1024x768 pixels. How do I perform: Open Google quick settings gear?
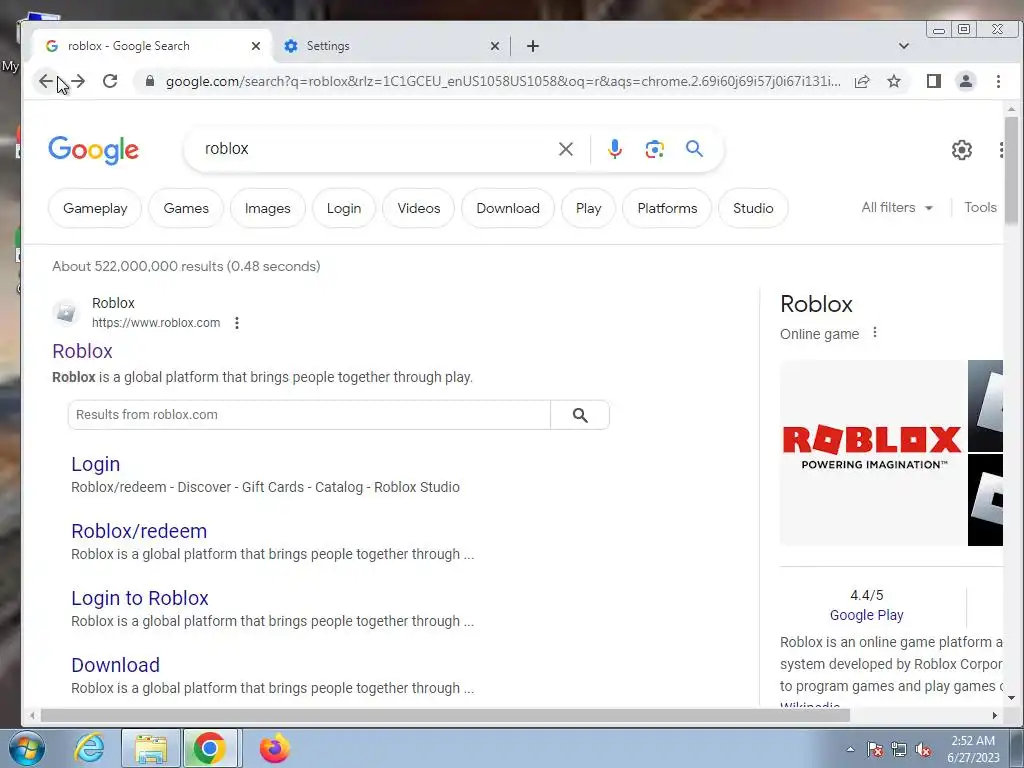coord(961,150)
